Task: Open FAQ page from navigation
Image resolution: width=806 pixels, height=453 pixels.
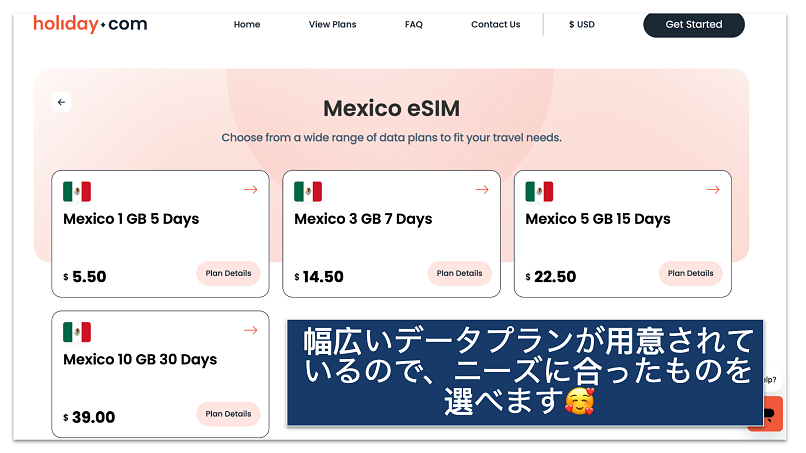Action: point(414,24)
